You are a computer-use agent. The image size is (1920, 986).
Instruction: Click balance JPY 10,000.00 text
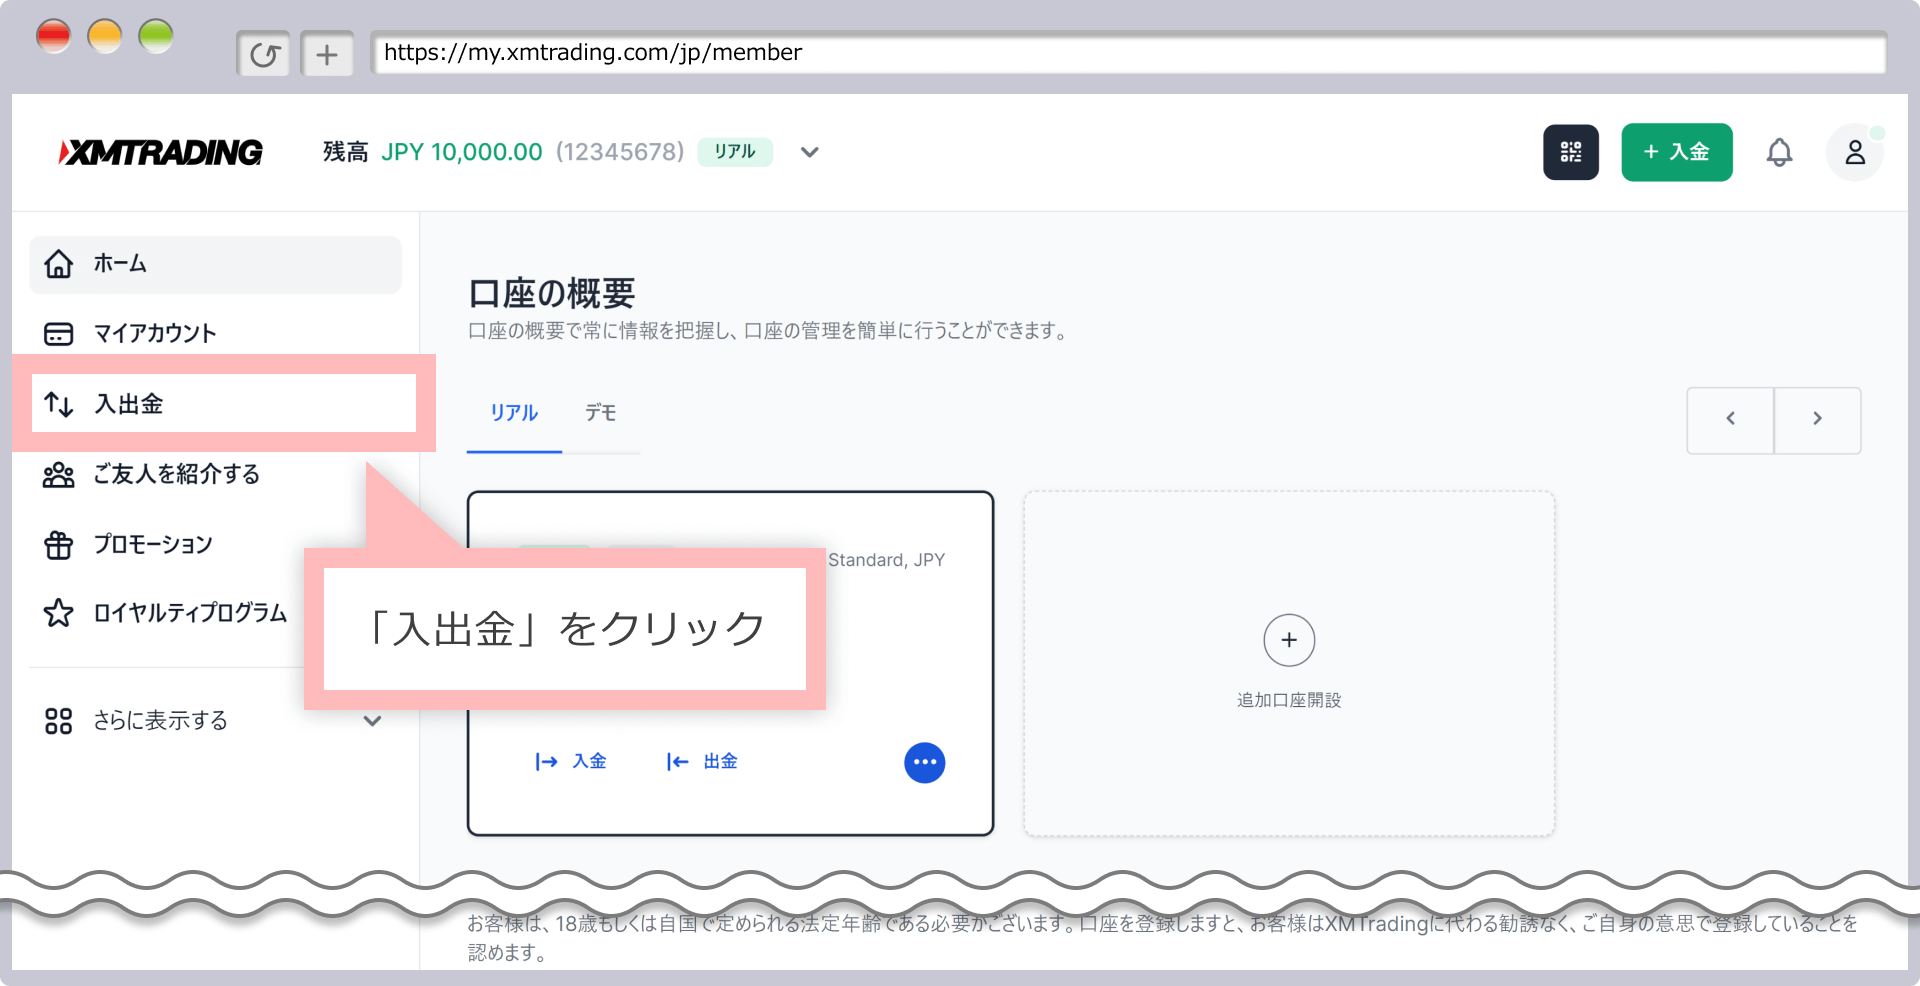tap(462, 152)
